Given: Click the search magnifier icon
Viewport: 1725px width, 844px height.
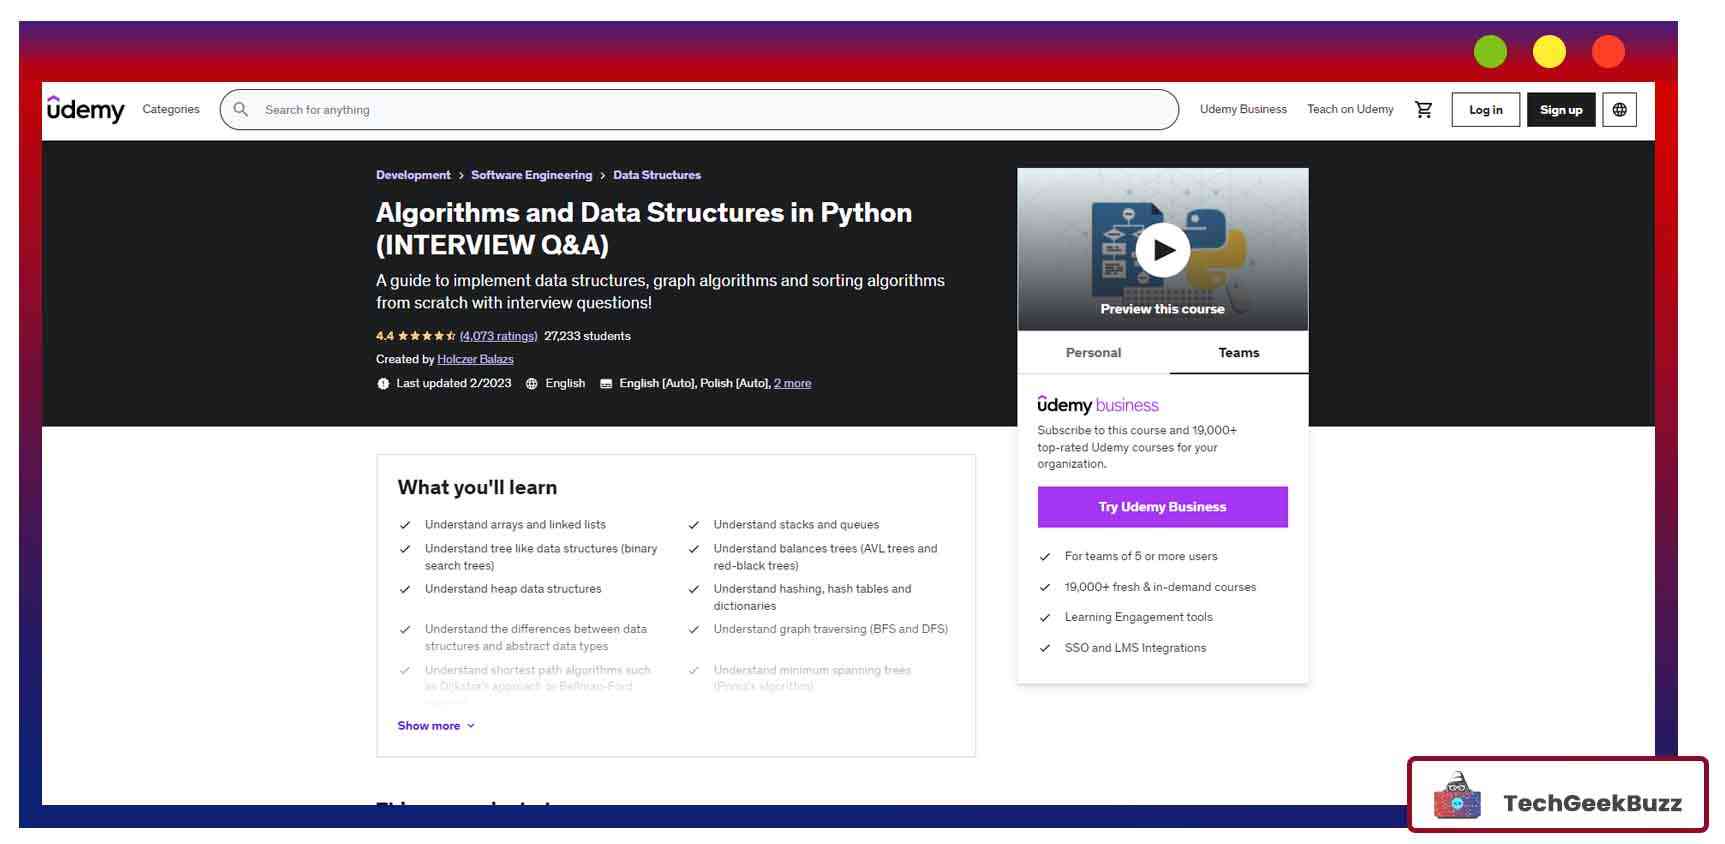Looking at the screenshot, I should click(240, 109).
